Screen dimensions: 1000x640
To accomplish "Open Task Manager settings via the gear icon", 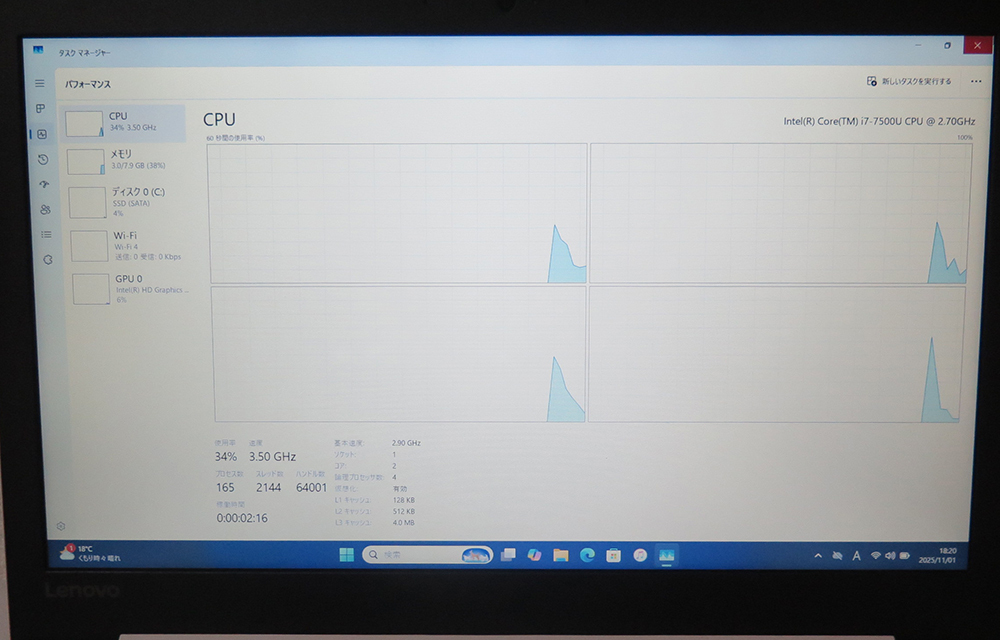I will [x=60, y=525].
